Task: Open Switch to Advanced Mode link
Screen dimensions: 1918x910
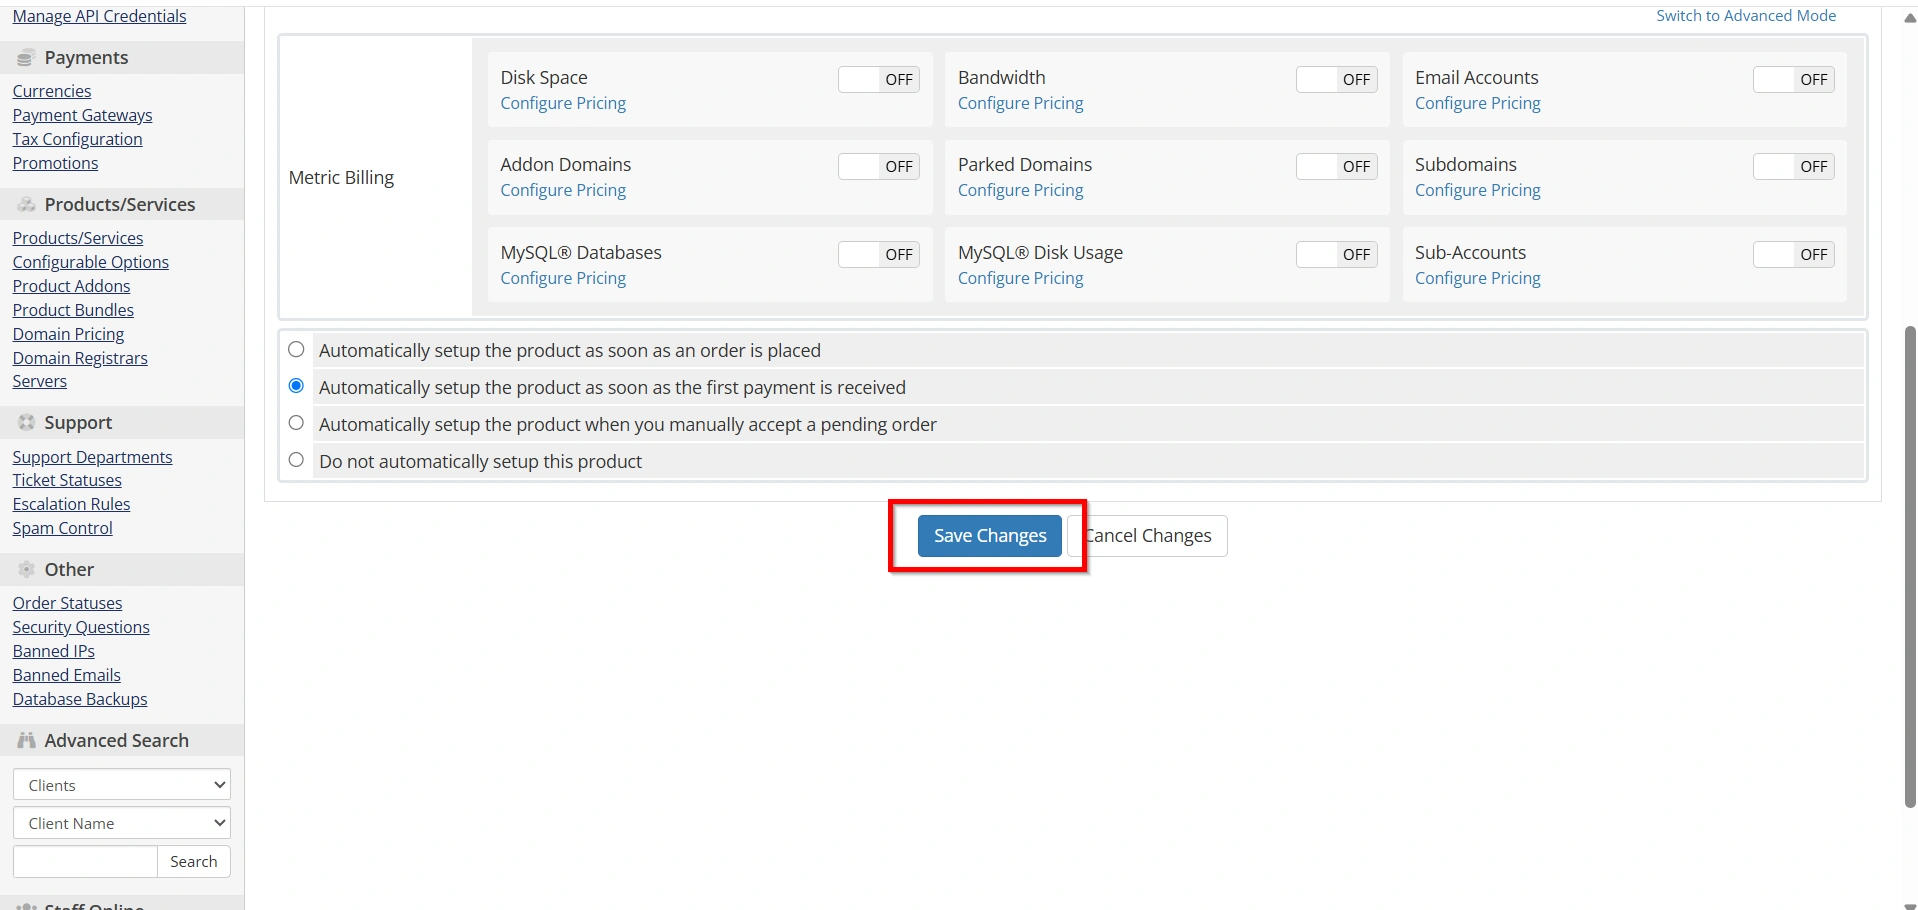Action: [x=1746, y=16]
